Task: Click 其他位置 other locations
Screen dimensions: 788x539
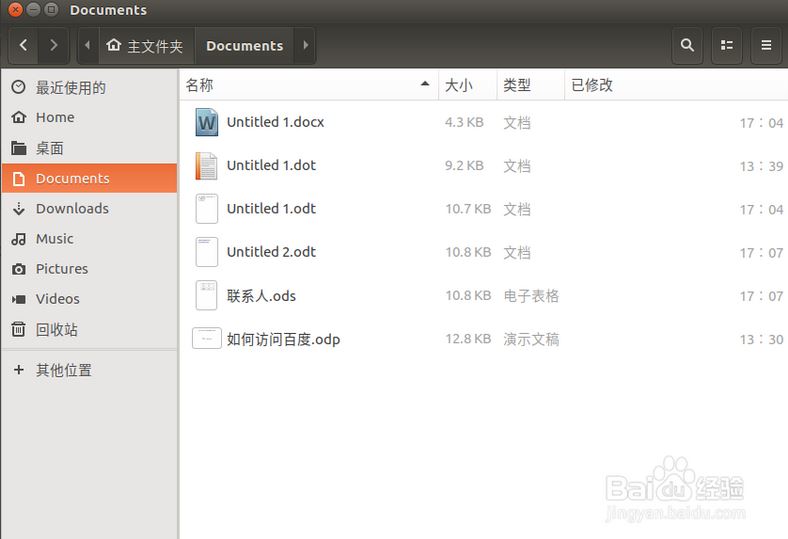Action: click(x=63, y=370)
